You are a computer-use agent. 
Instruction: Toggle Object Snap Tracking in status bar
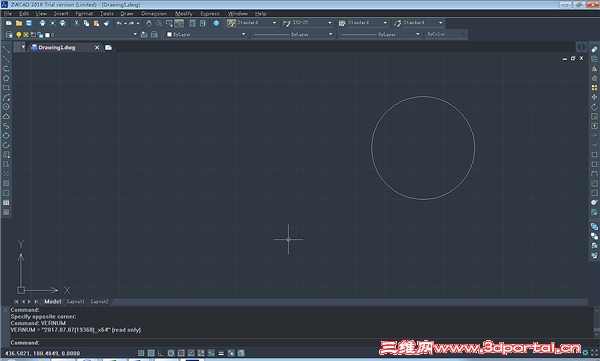click(x=191, y=353)
